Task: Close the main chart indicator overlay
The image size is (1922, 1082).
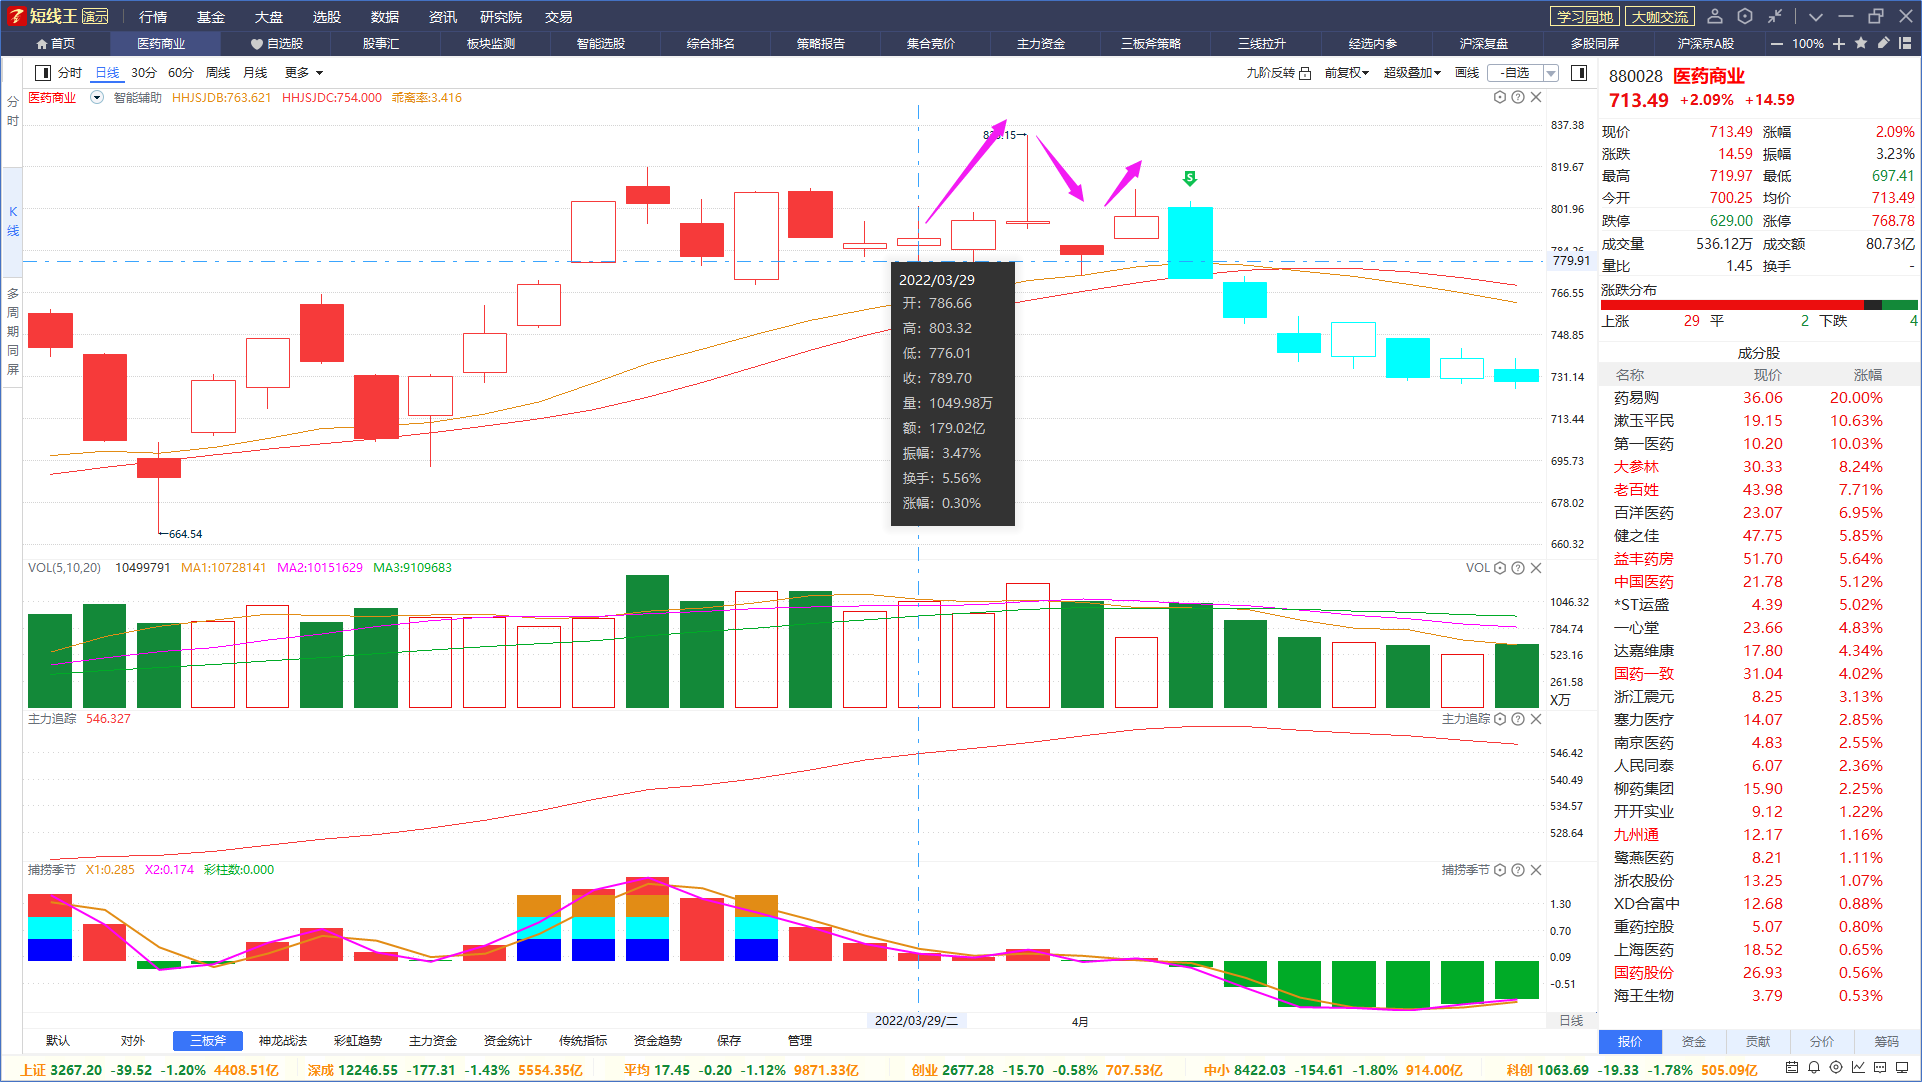Action: point(1536,97)
